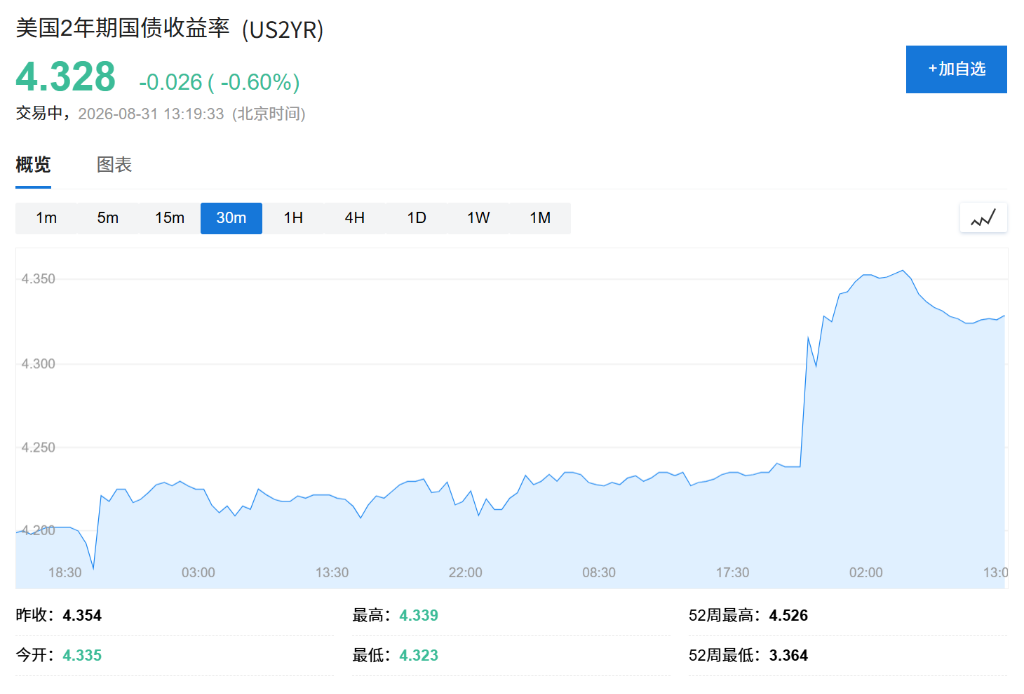Image resolution: width=1024 pixels, height=694 pixels.
Task: Click the timestamp 2026-08-31 13:19:33
Action: [x=151, y=114]
